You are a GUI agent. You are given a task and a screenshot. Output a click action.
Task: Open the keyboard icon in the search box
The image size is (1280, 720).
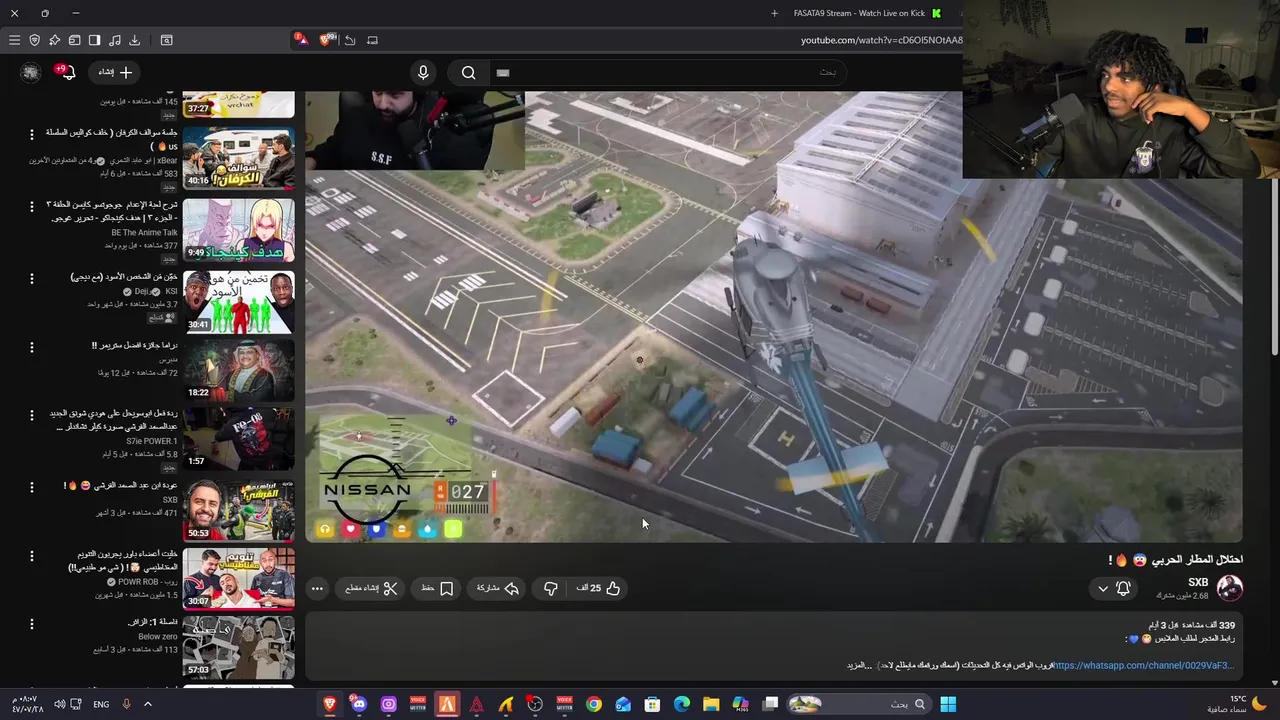(503, 72)
